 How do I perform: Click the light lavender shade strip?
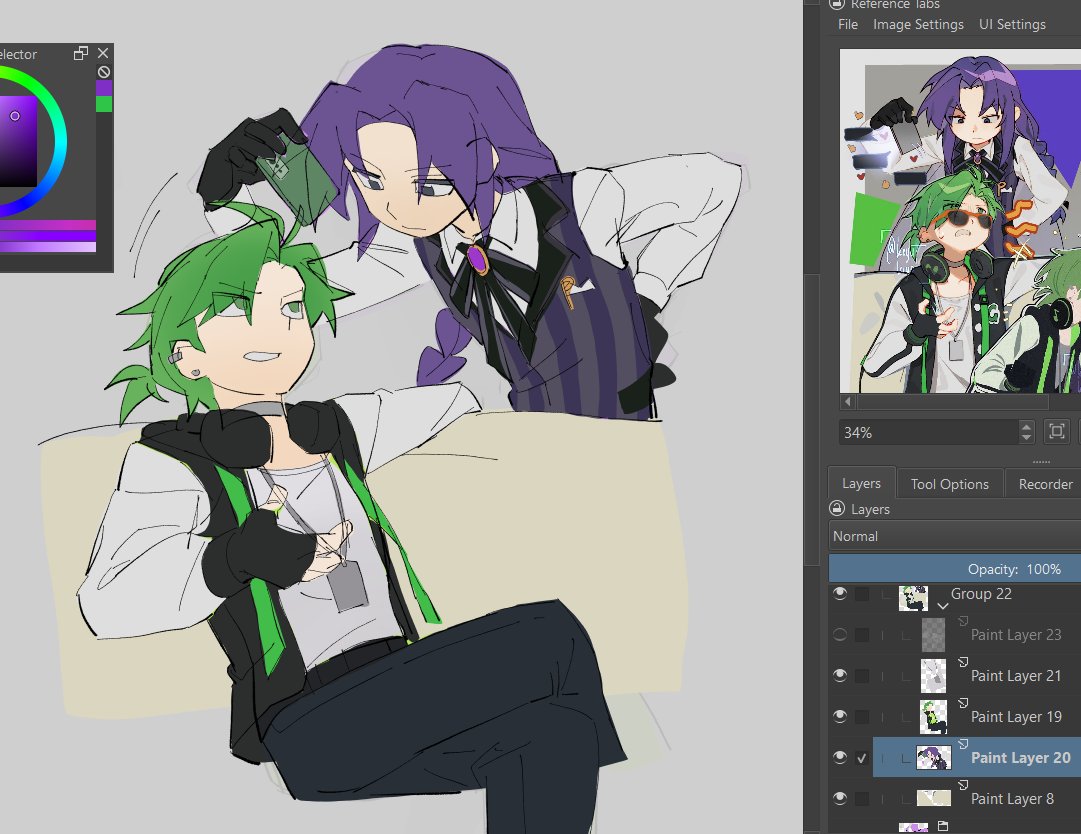(x=48, y=246)
